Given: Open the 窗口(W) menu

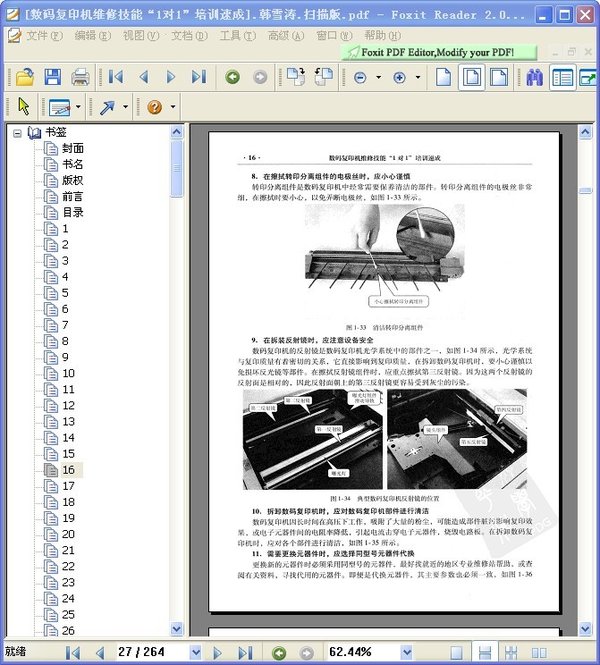Looking at the screenshot, I should pyautogui.click(x=334, y=36).
